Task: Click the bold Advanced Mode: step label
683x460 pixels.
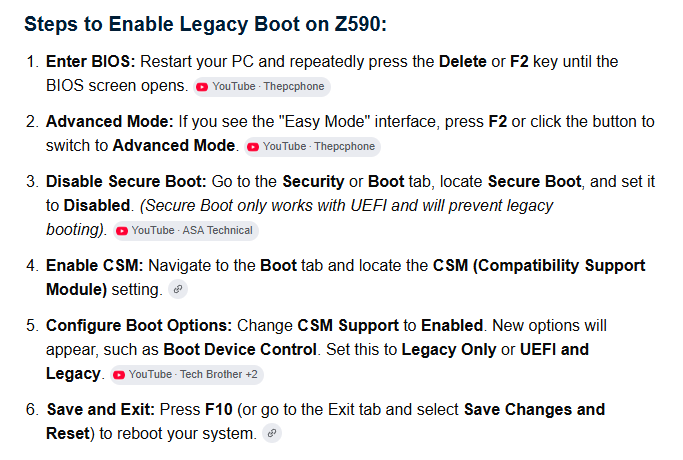Action: point(110,122)
